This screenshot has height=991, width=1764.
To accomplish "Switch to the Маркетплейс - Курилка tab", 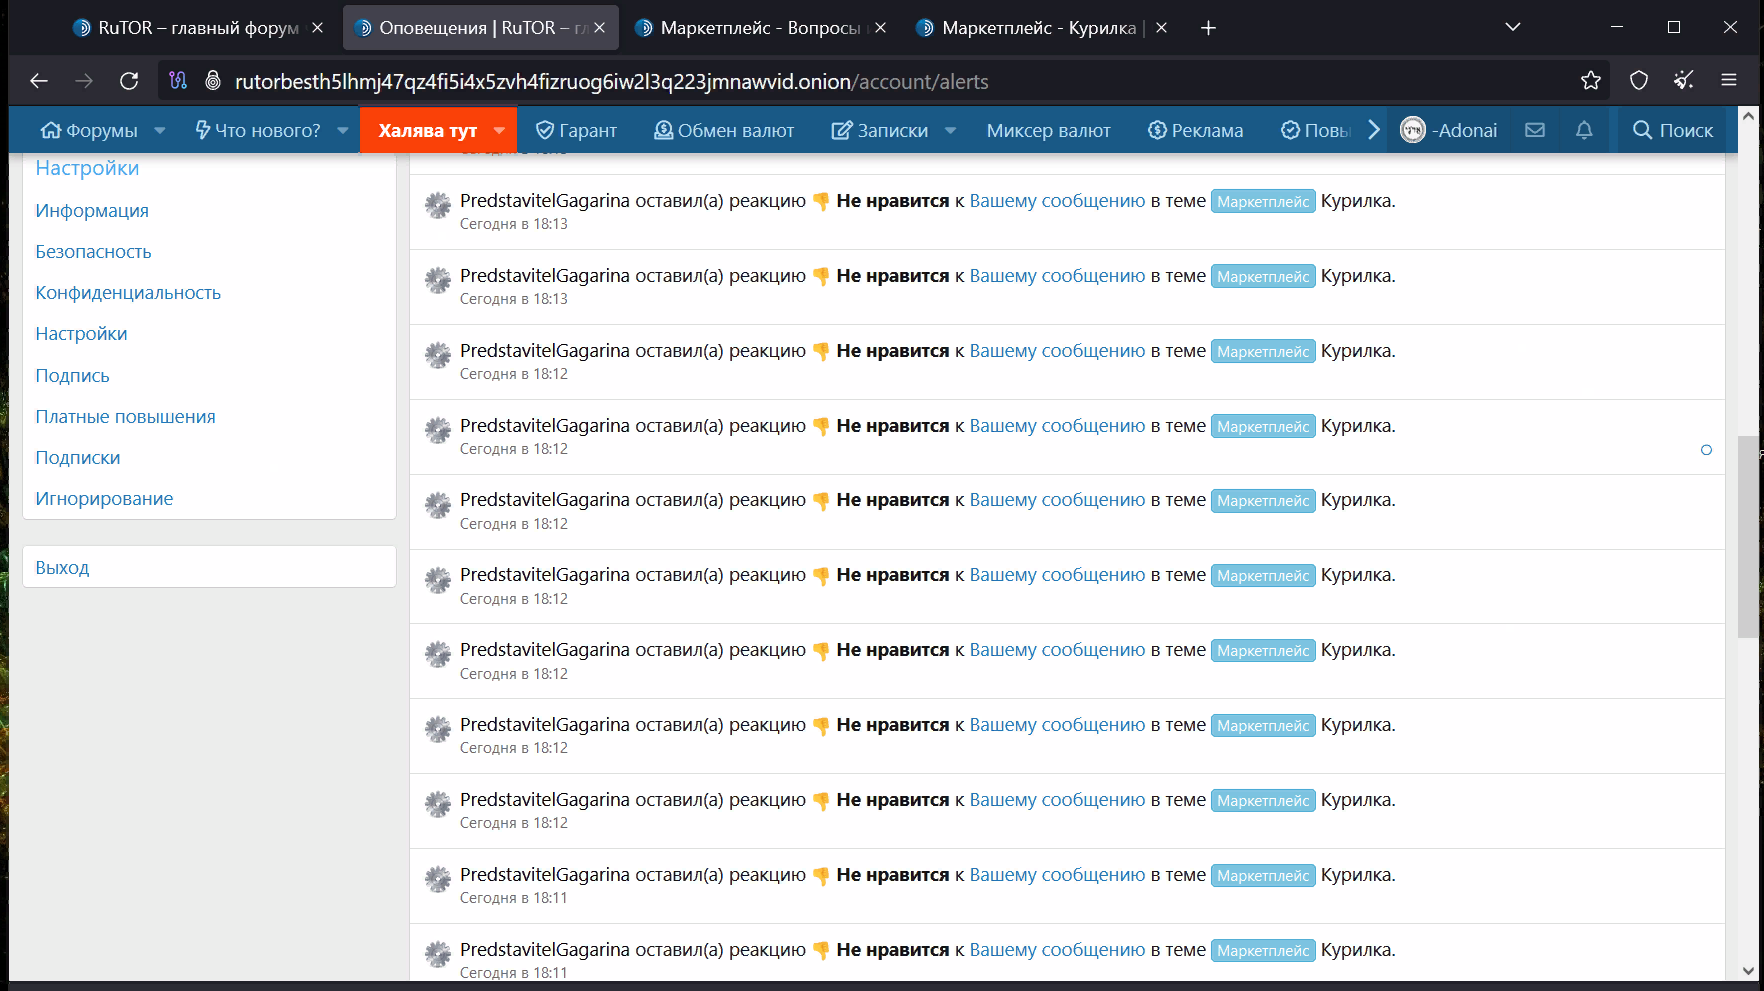I will click(1040, 28).
